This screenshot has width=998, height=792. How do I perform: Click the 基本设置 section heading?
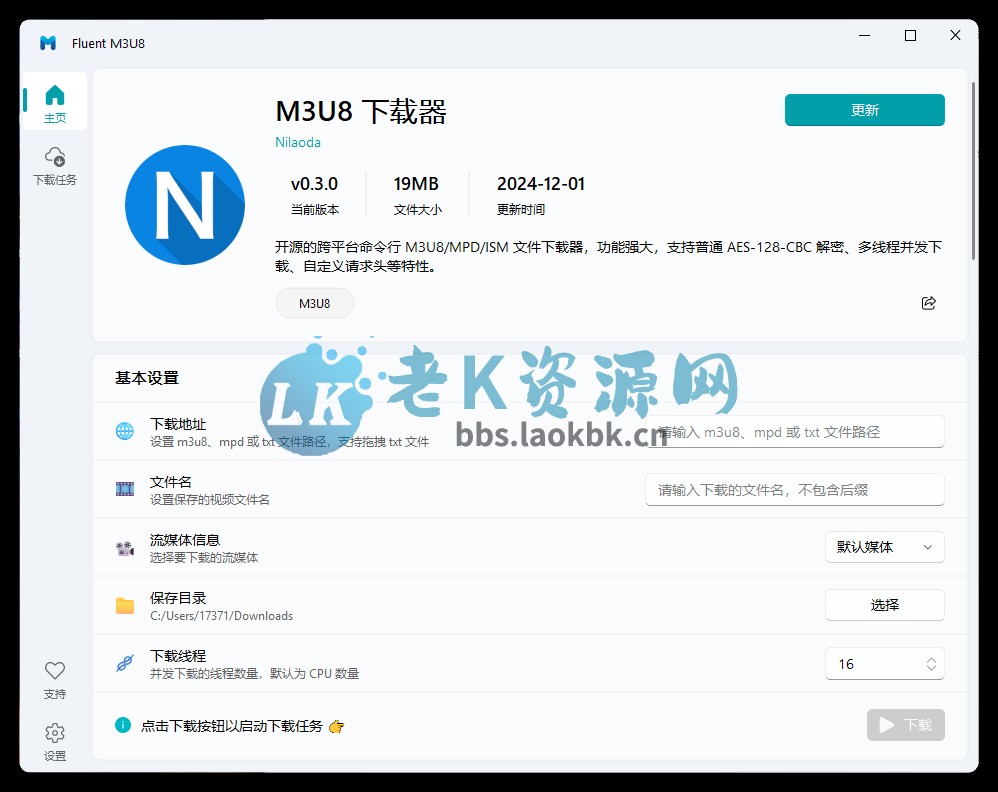[x=147, y=378]
